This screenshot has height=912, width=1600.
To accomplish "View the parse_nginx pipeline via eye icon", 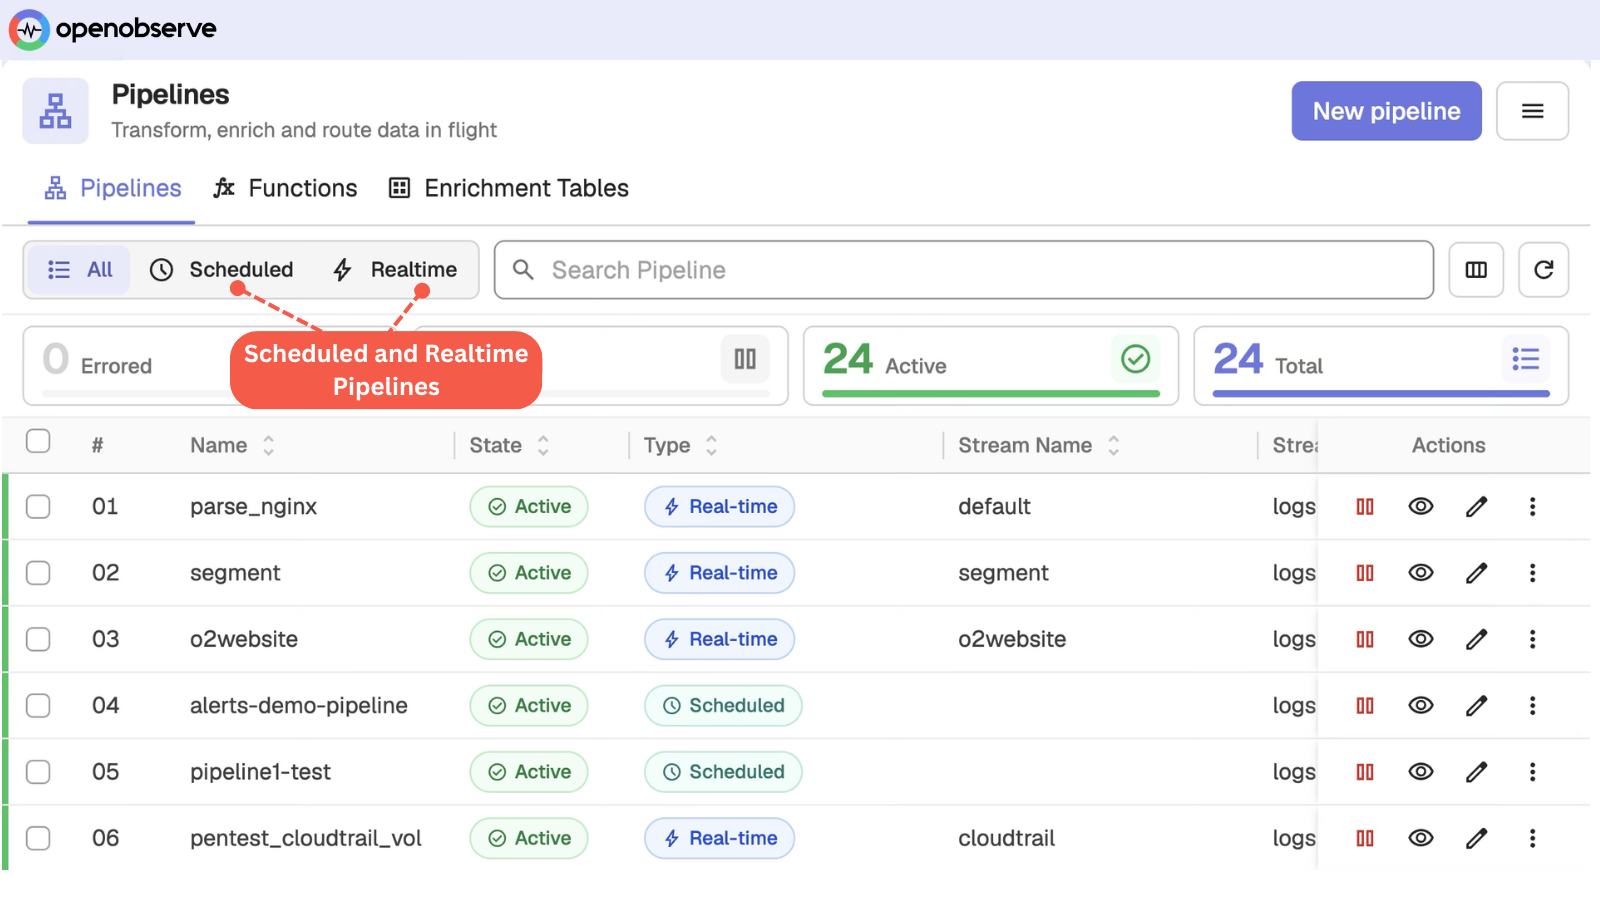I will pyautogui.click(x=1420, y=507).
